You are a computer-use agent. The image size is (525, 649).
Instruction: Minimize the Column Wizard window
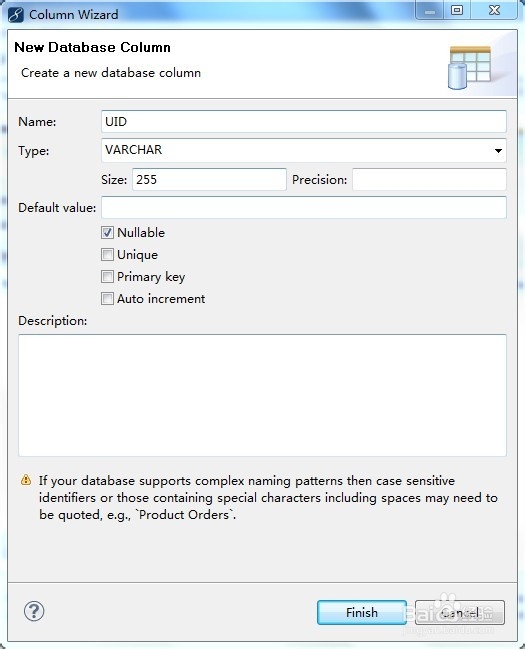click(x=430, y=10)
